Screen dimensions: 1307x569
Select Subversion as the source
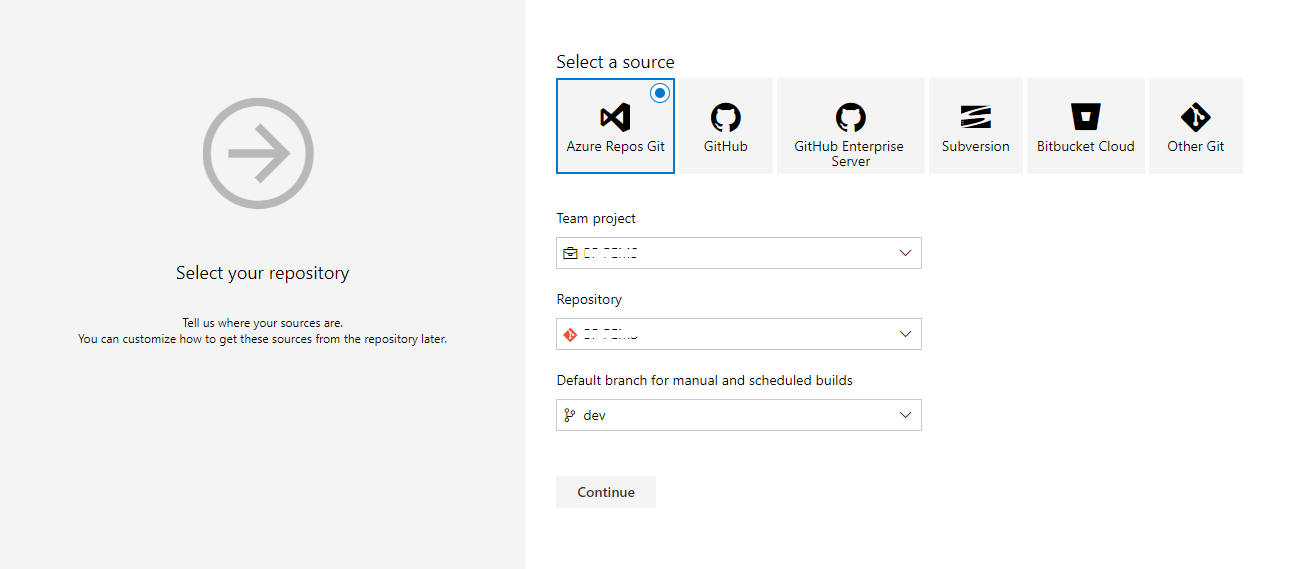click(975, 126)
